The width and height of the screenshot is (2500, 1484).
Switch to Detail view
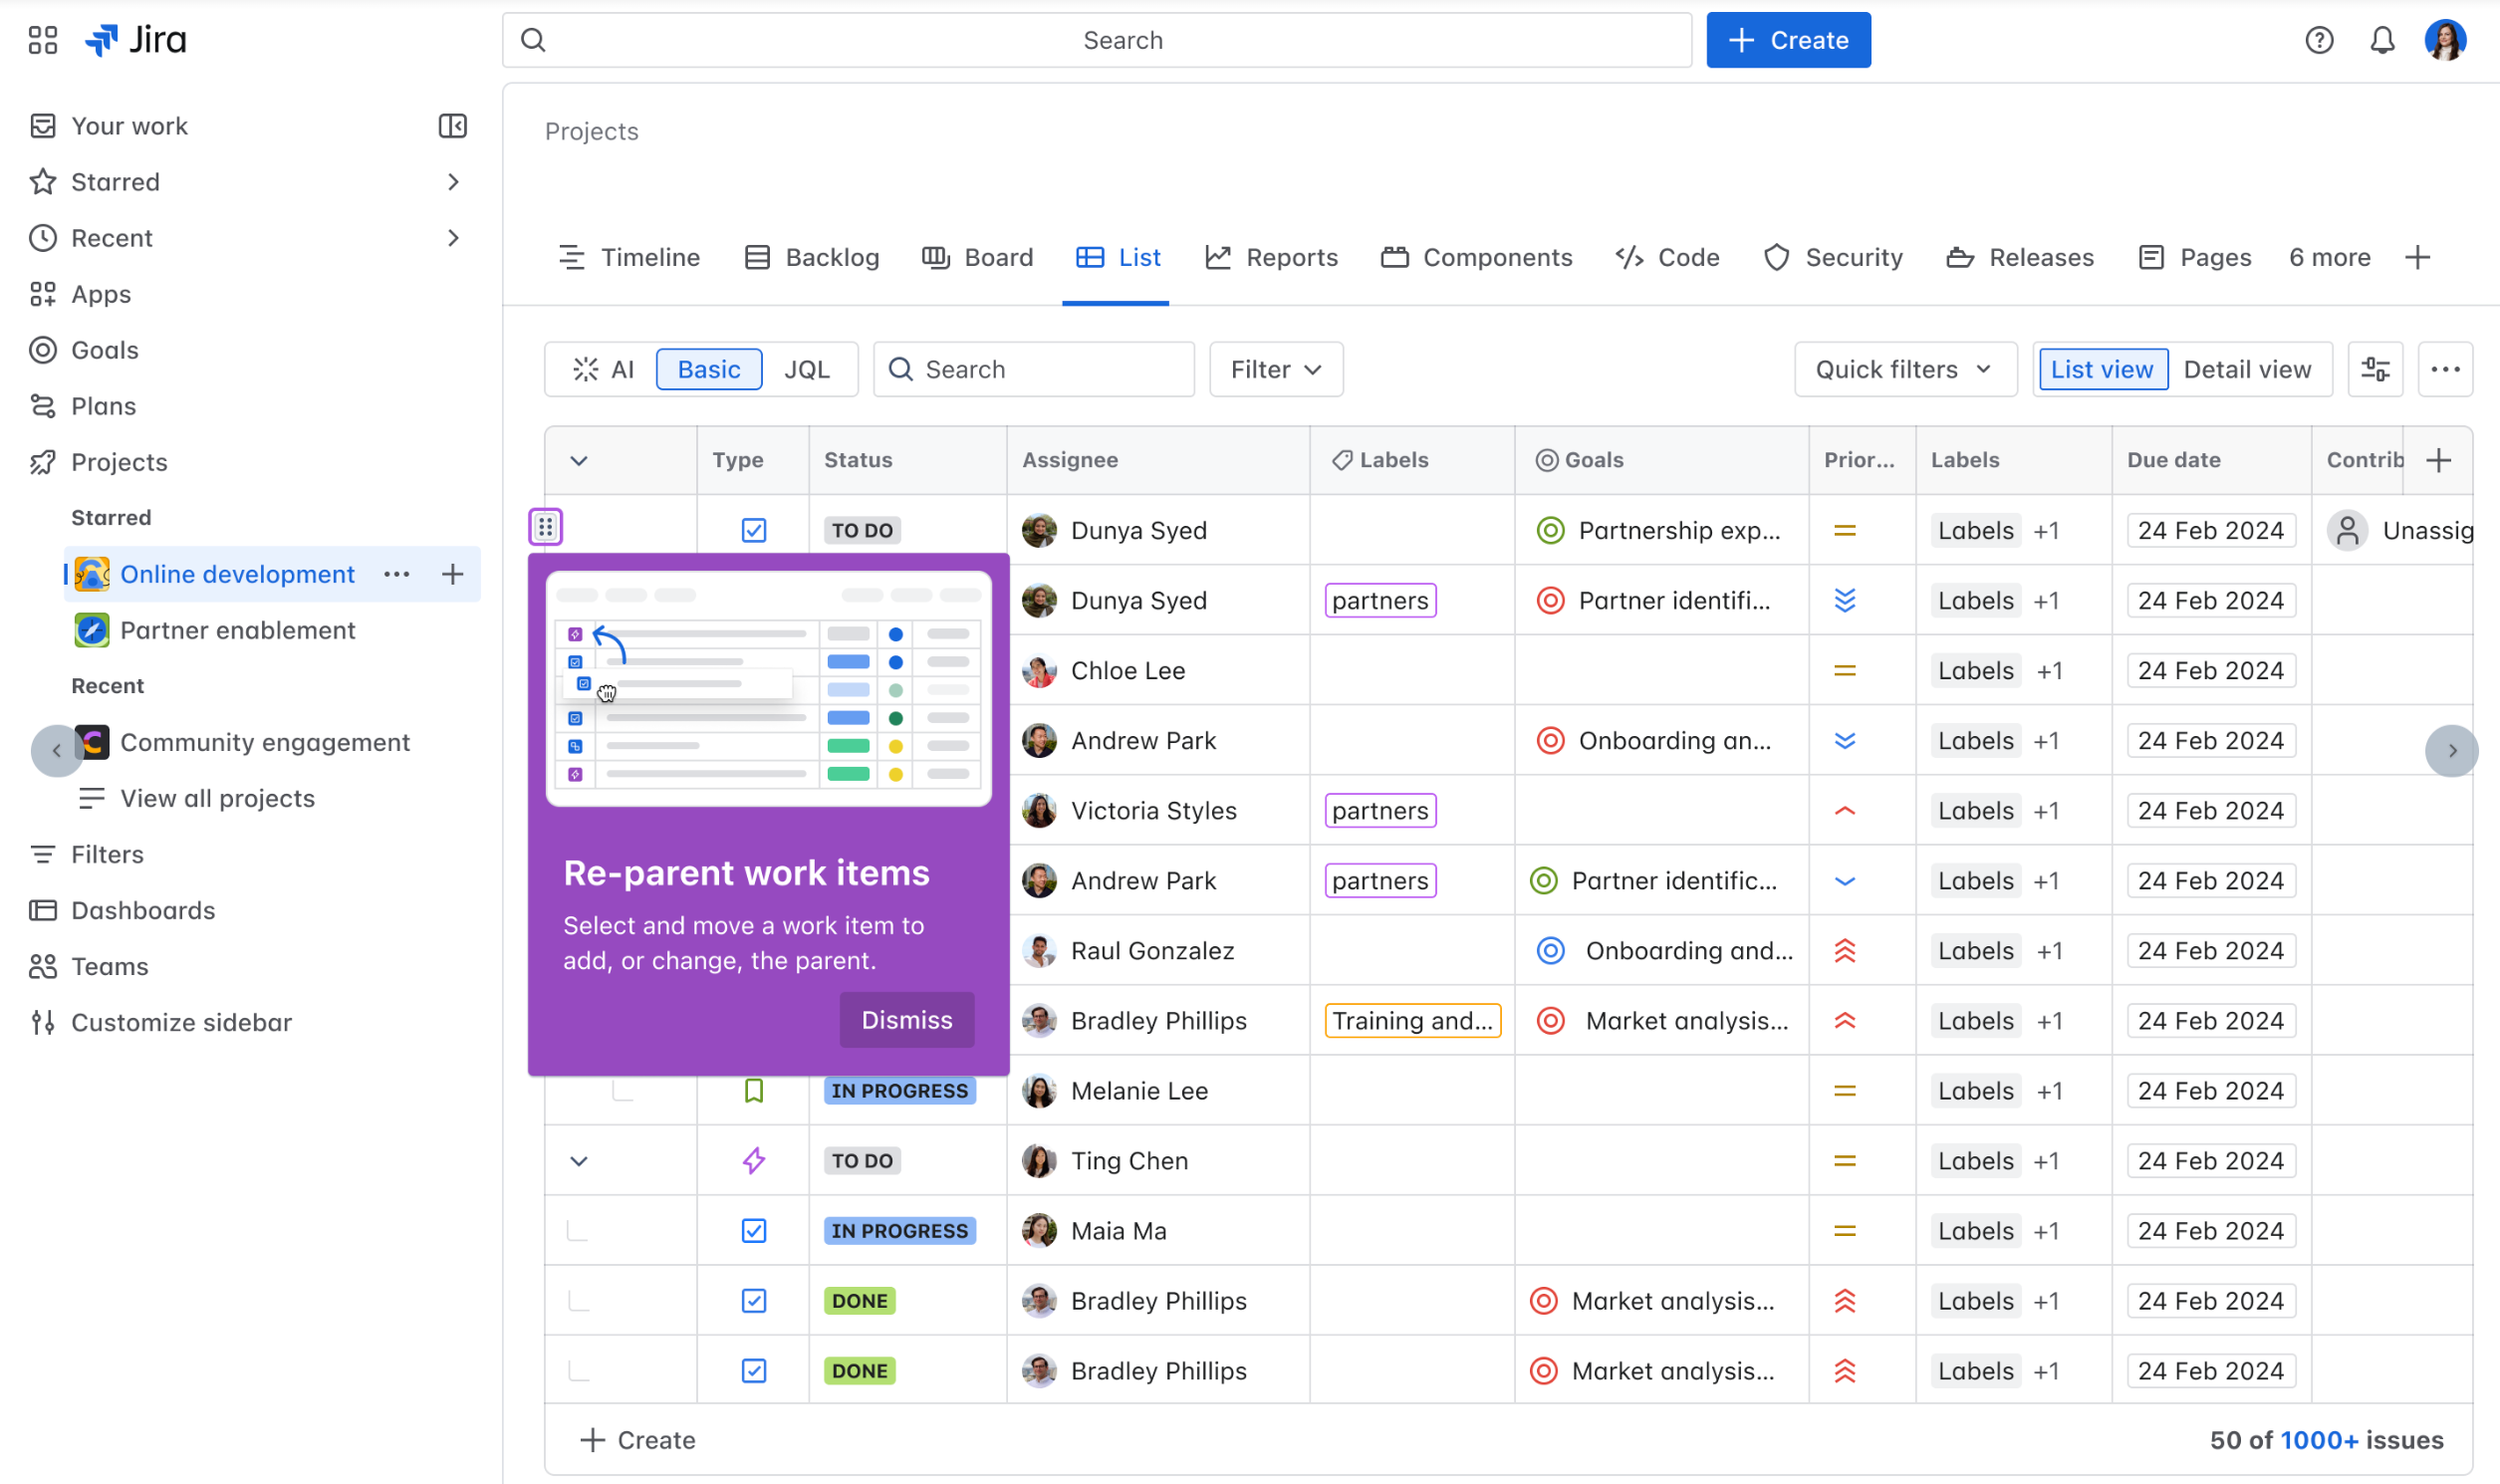[2249, 369]
